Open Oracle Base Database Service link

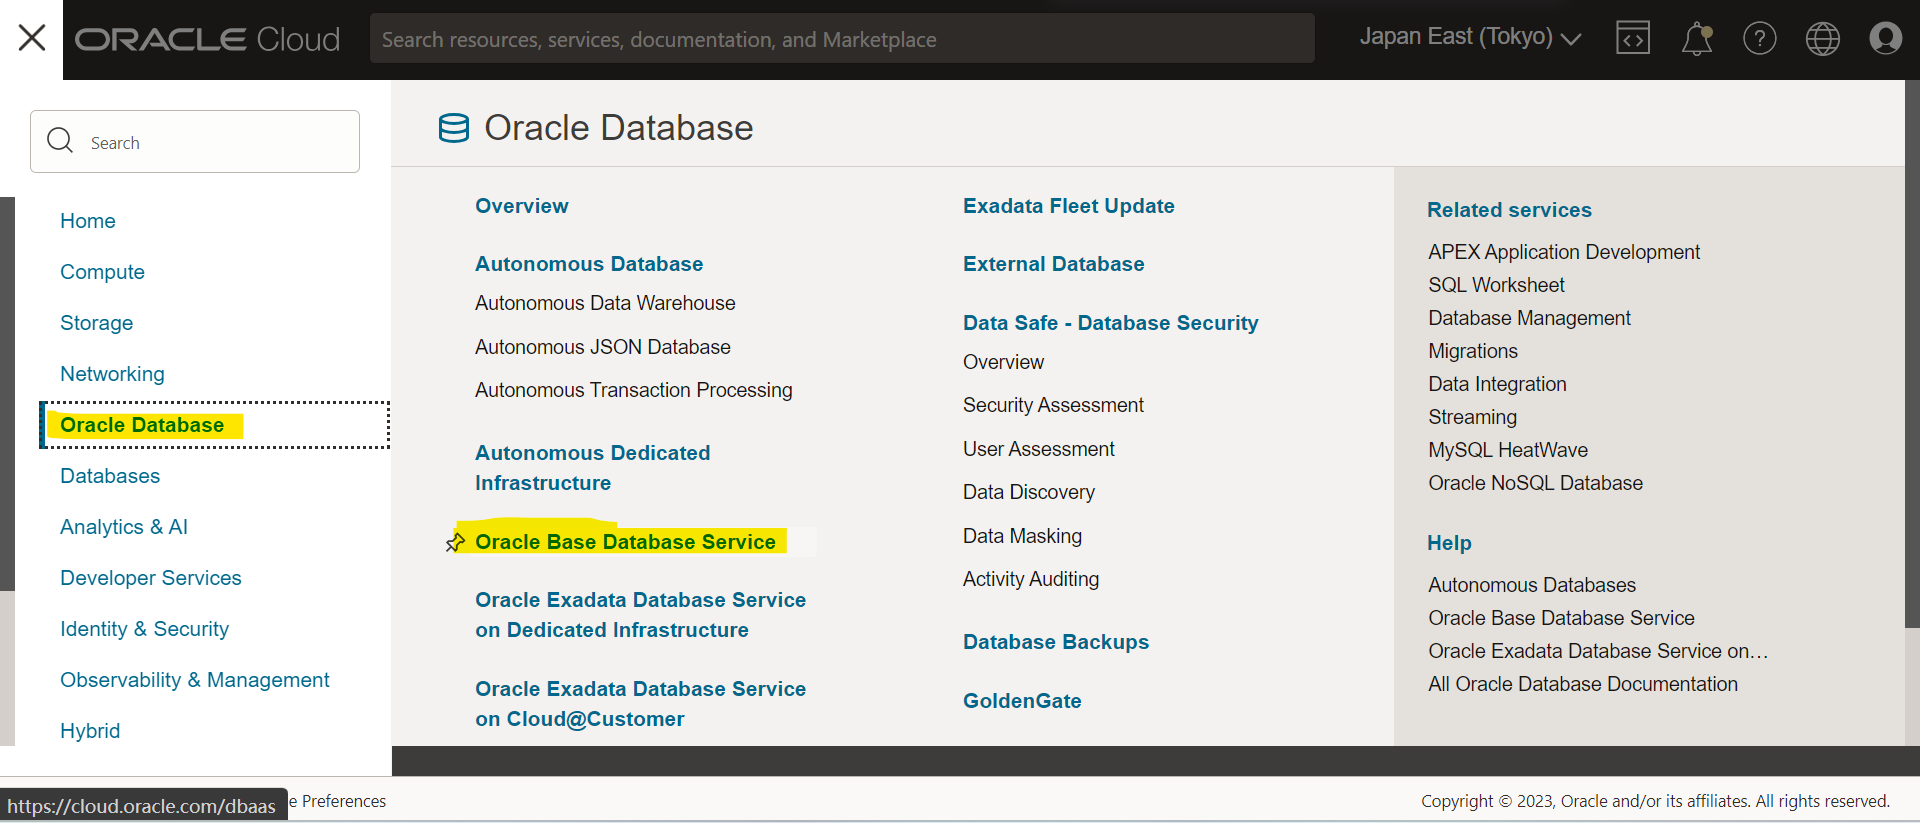pyautogui.click(x=625, y=542)
